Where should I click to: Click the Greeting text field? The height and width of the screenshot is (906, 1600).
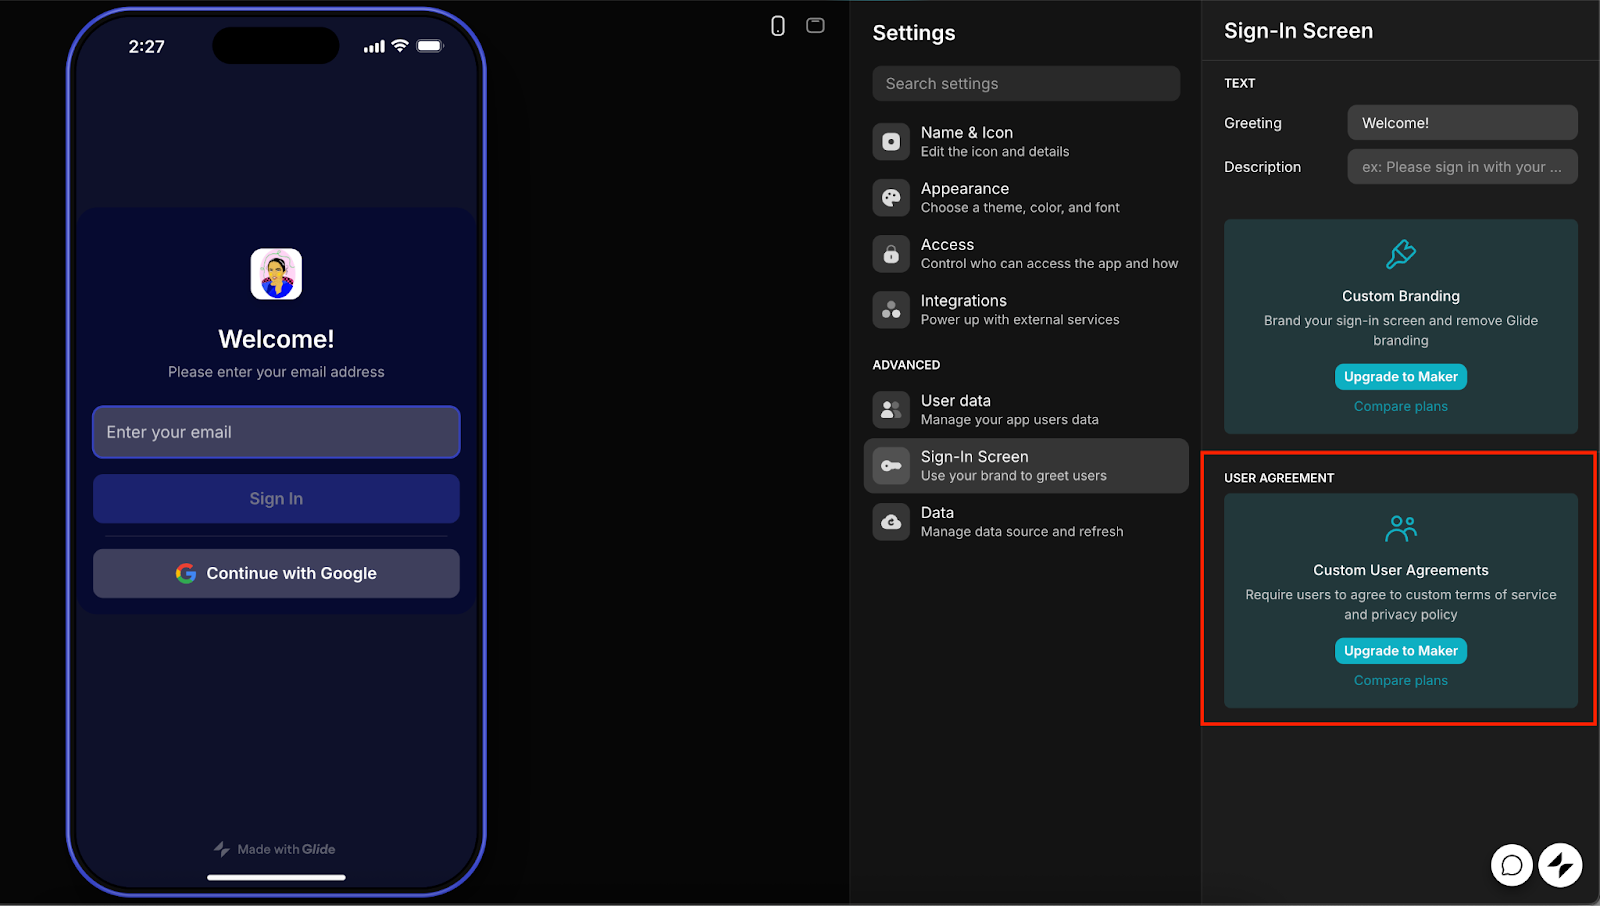[x=1462, y=123]
